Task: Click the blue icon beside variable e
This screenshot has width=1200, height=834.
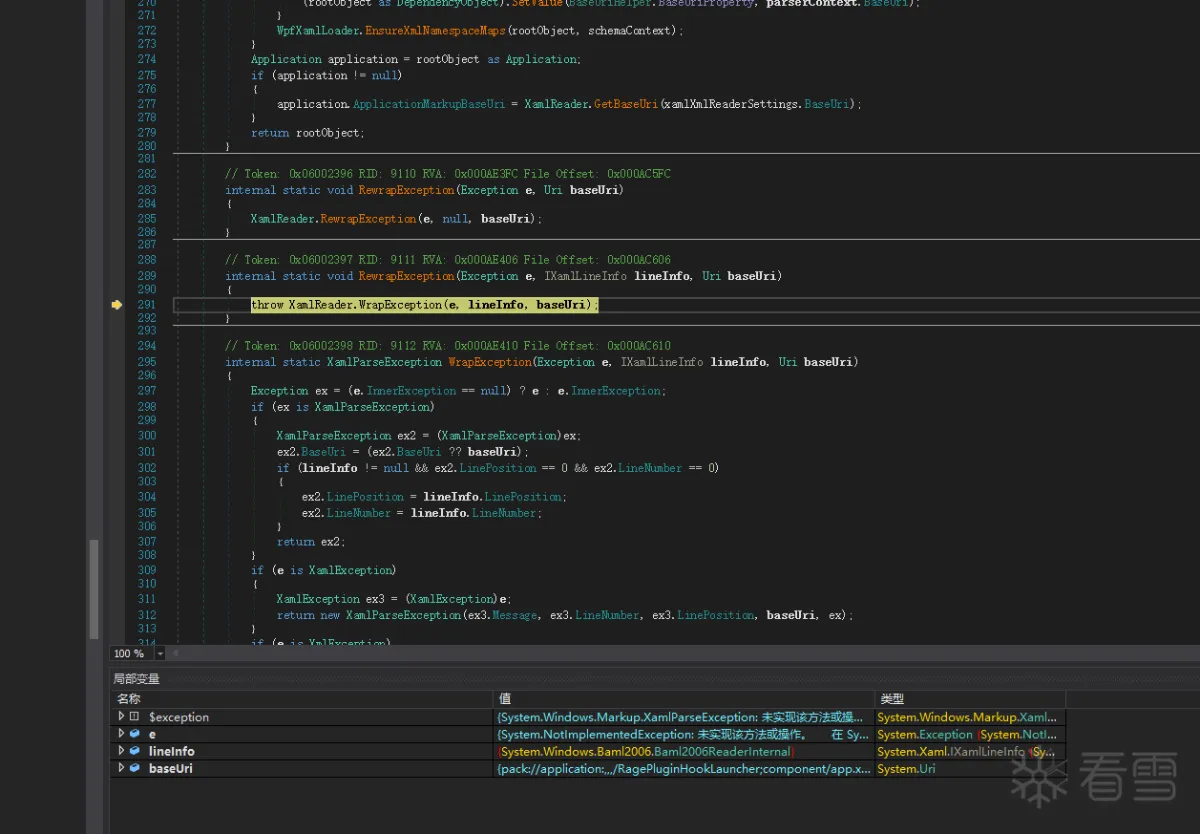Action: (134, 734)
